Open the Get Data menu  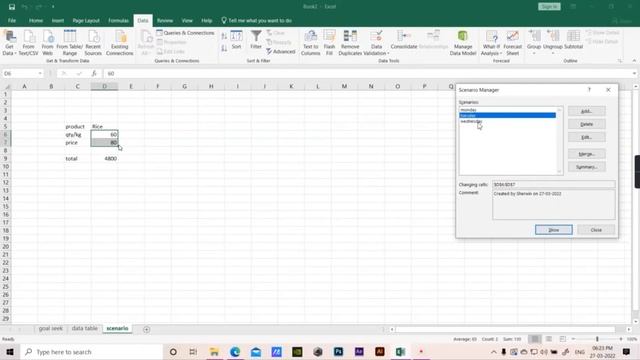pos(9,42)
